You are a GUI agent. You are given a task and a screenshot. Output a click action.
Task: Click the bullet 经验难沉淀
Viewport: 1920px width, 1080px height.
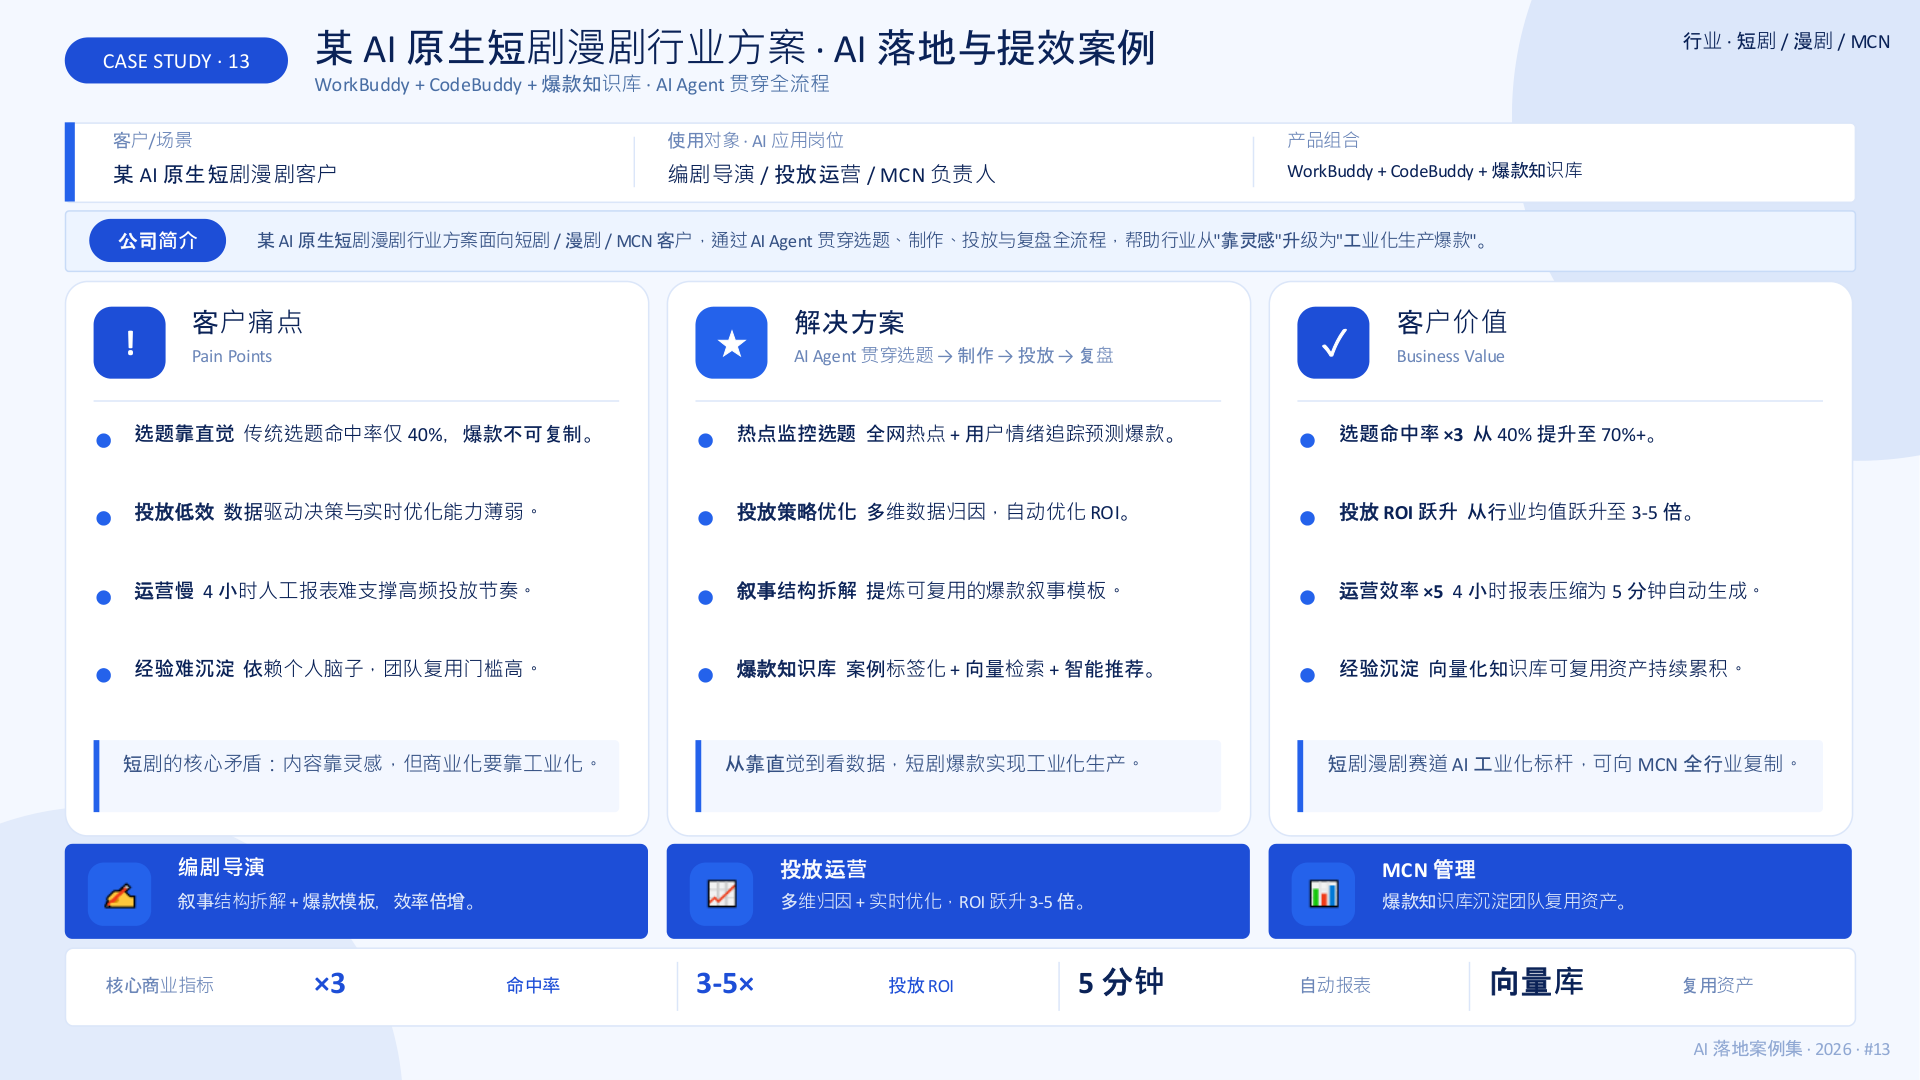(337, 669)
